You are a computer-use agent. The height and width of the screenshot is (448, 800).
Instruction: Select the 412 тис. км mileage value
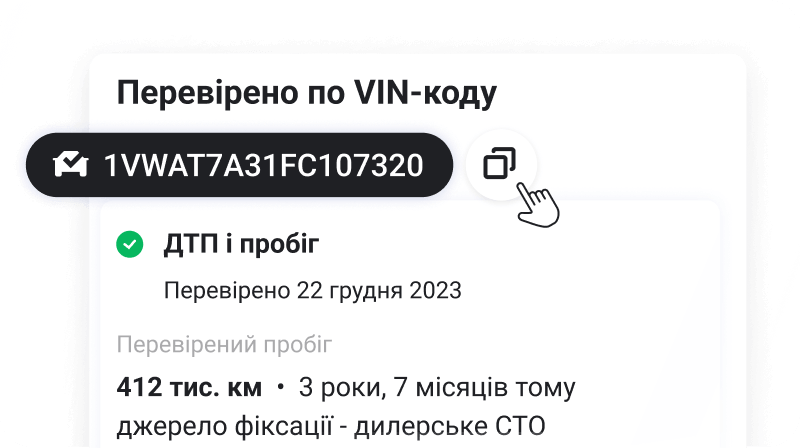pos(189,387)
